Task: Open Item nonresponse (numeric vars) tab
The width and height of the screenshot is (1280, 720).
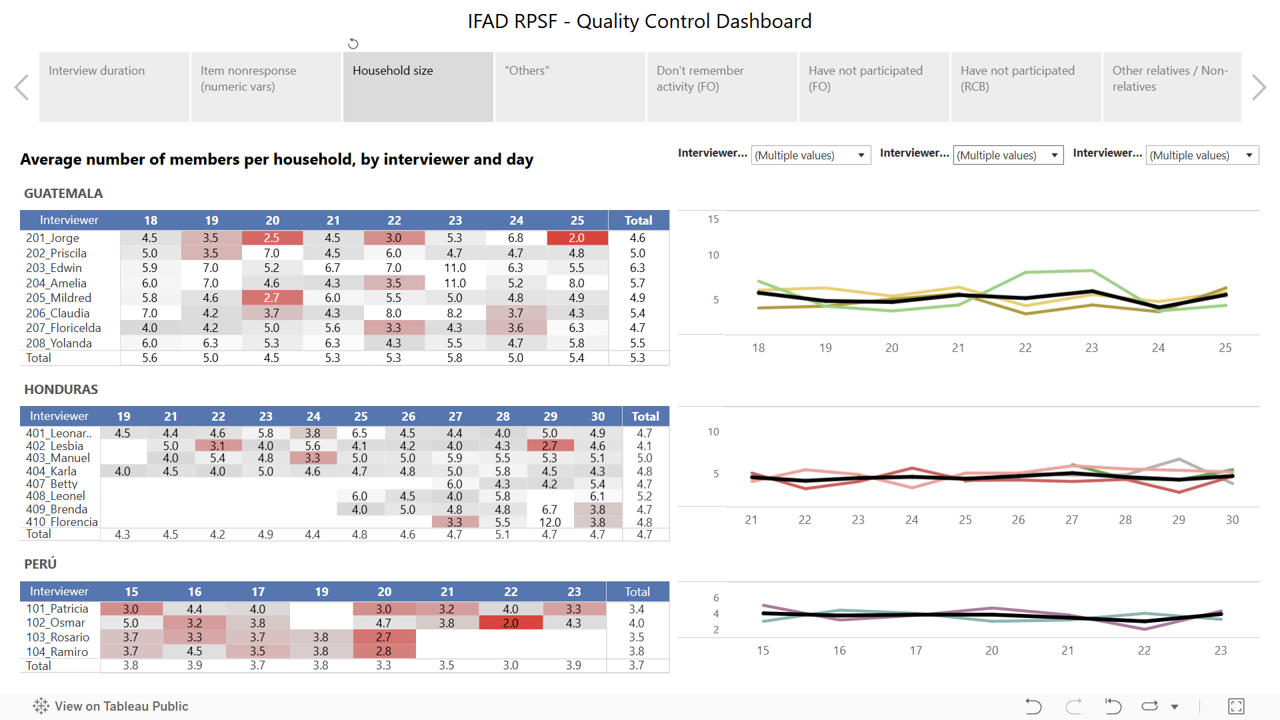Action: click(266, 87)
